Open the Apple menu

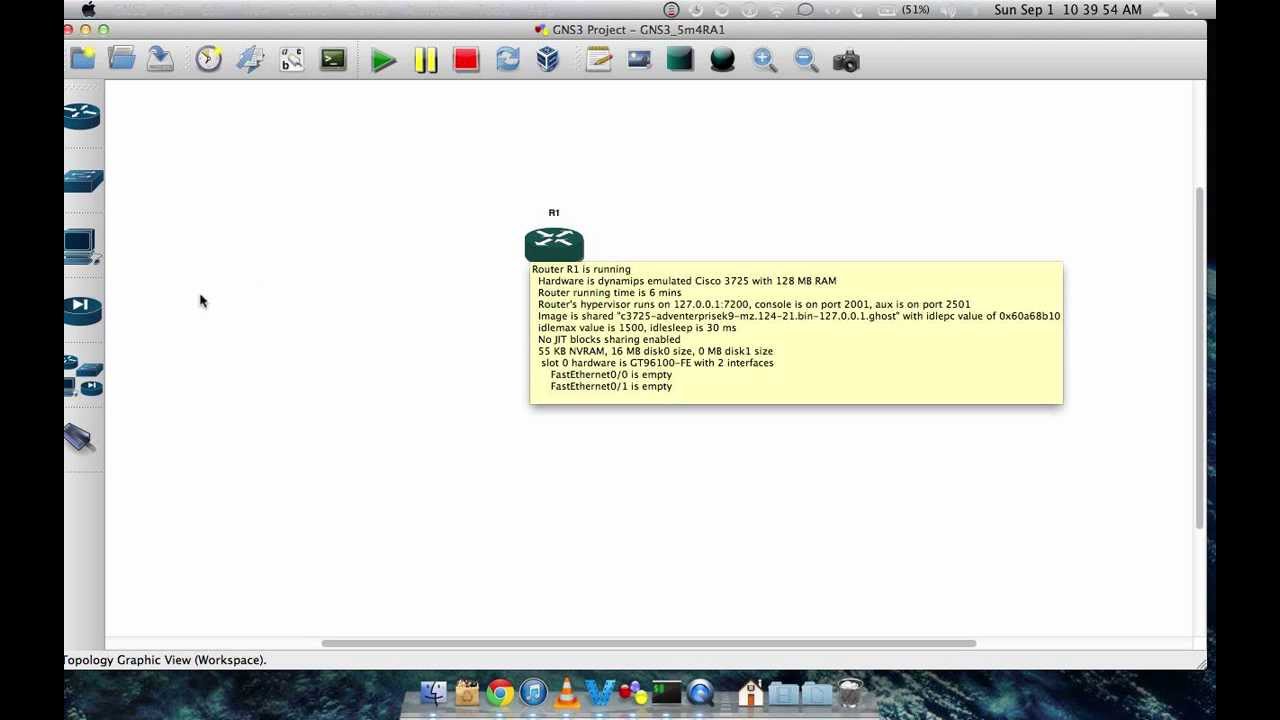click(88, 9)
